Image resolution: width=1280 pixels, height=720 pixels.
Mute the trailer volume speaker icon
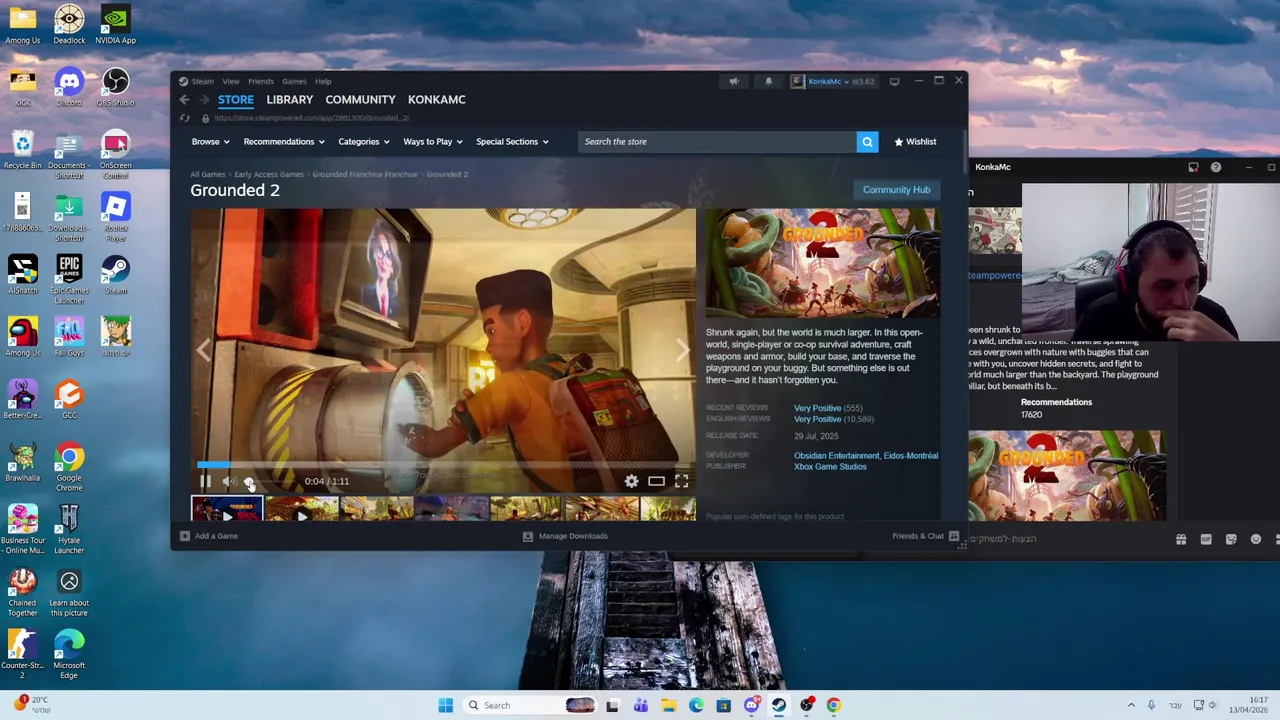pos(227,481)
